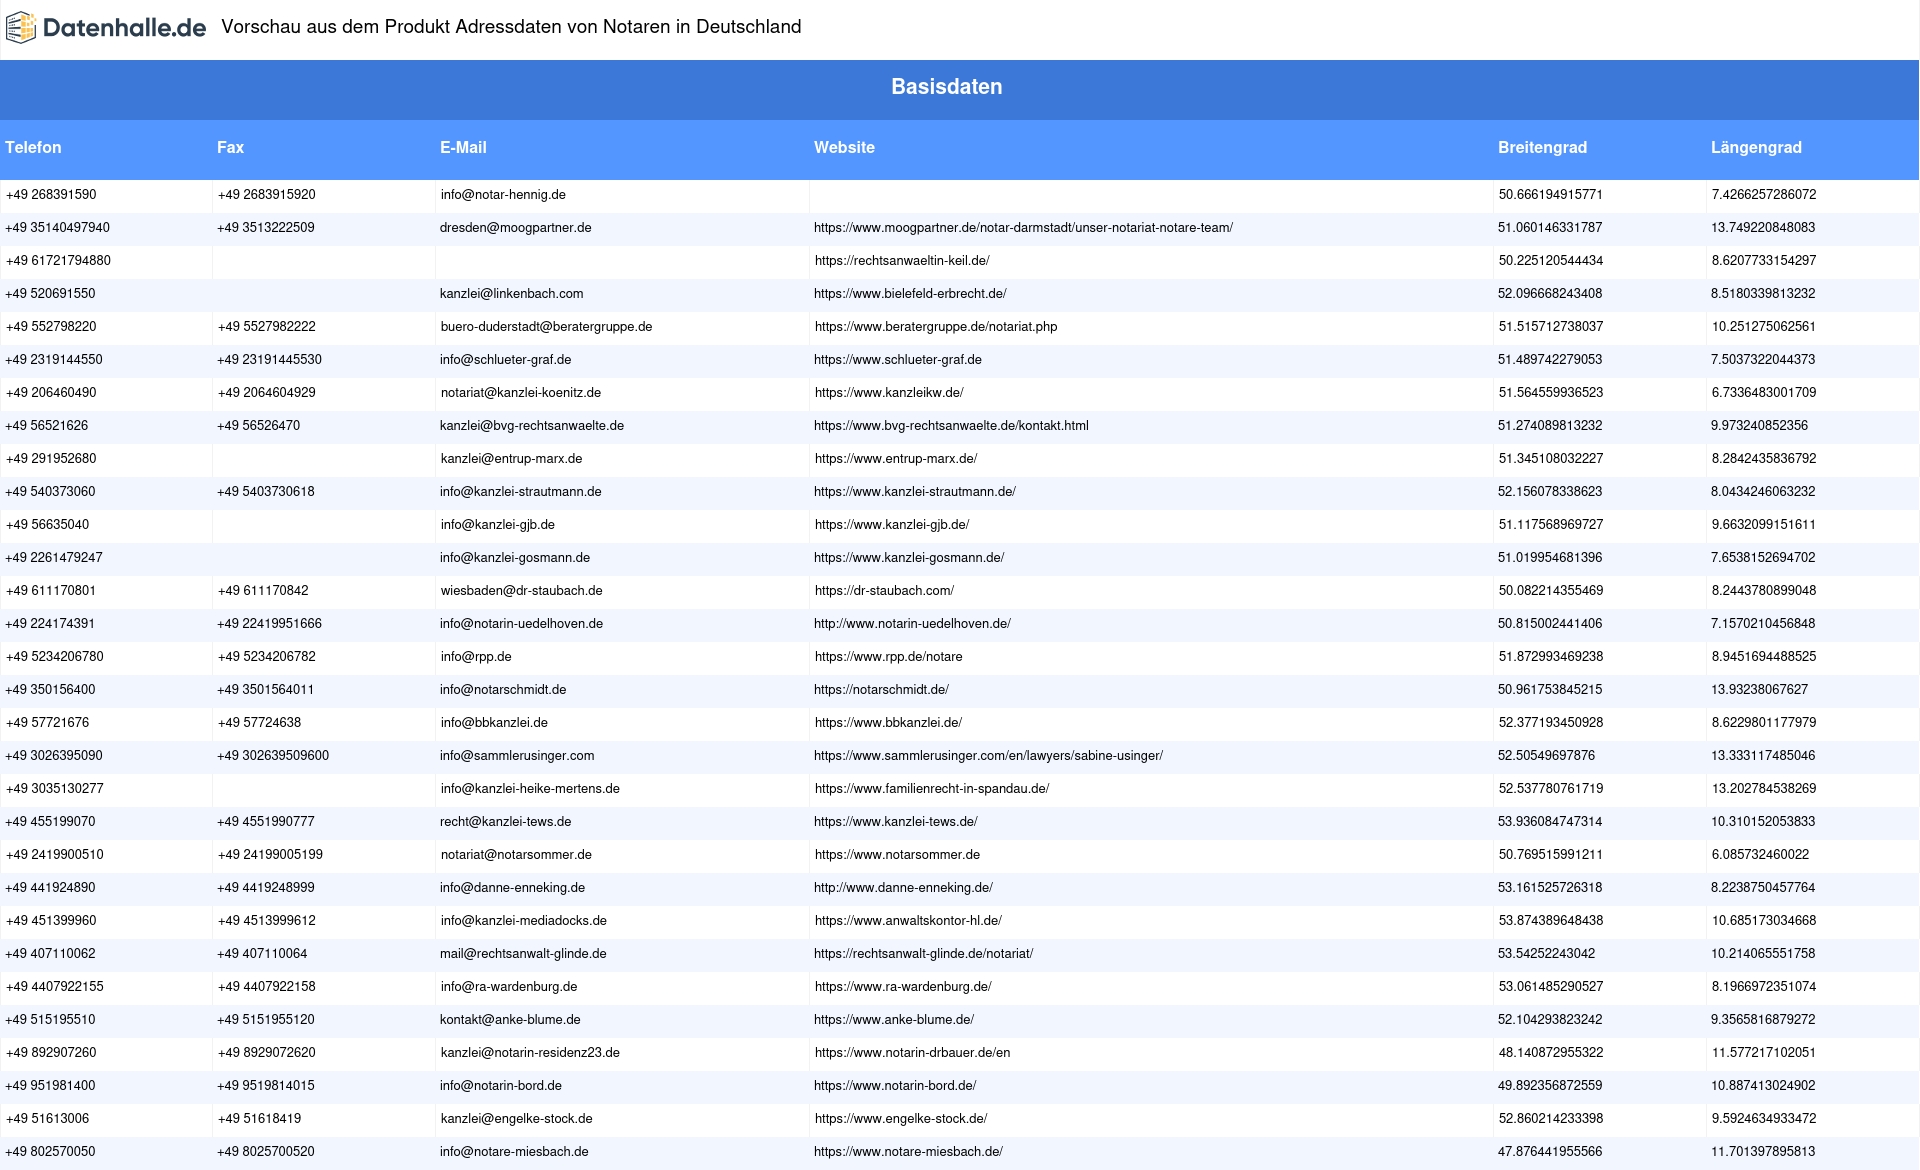Select fax number +49 302639509600

(273, 756)
